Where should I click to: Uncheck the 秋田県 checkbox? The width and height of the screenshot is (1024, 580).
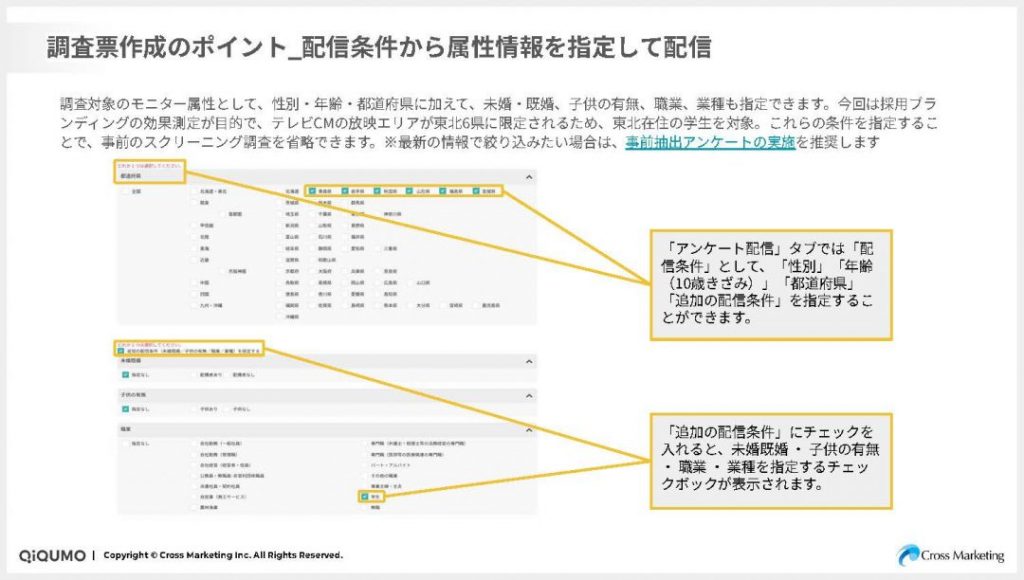pyautogui.click(x=377, y=191)
